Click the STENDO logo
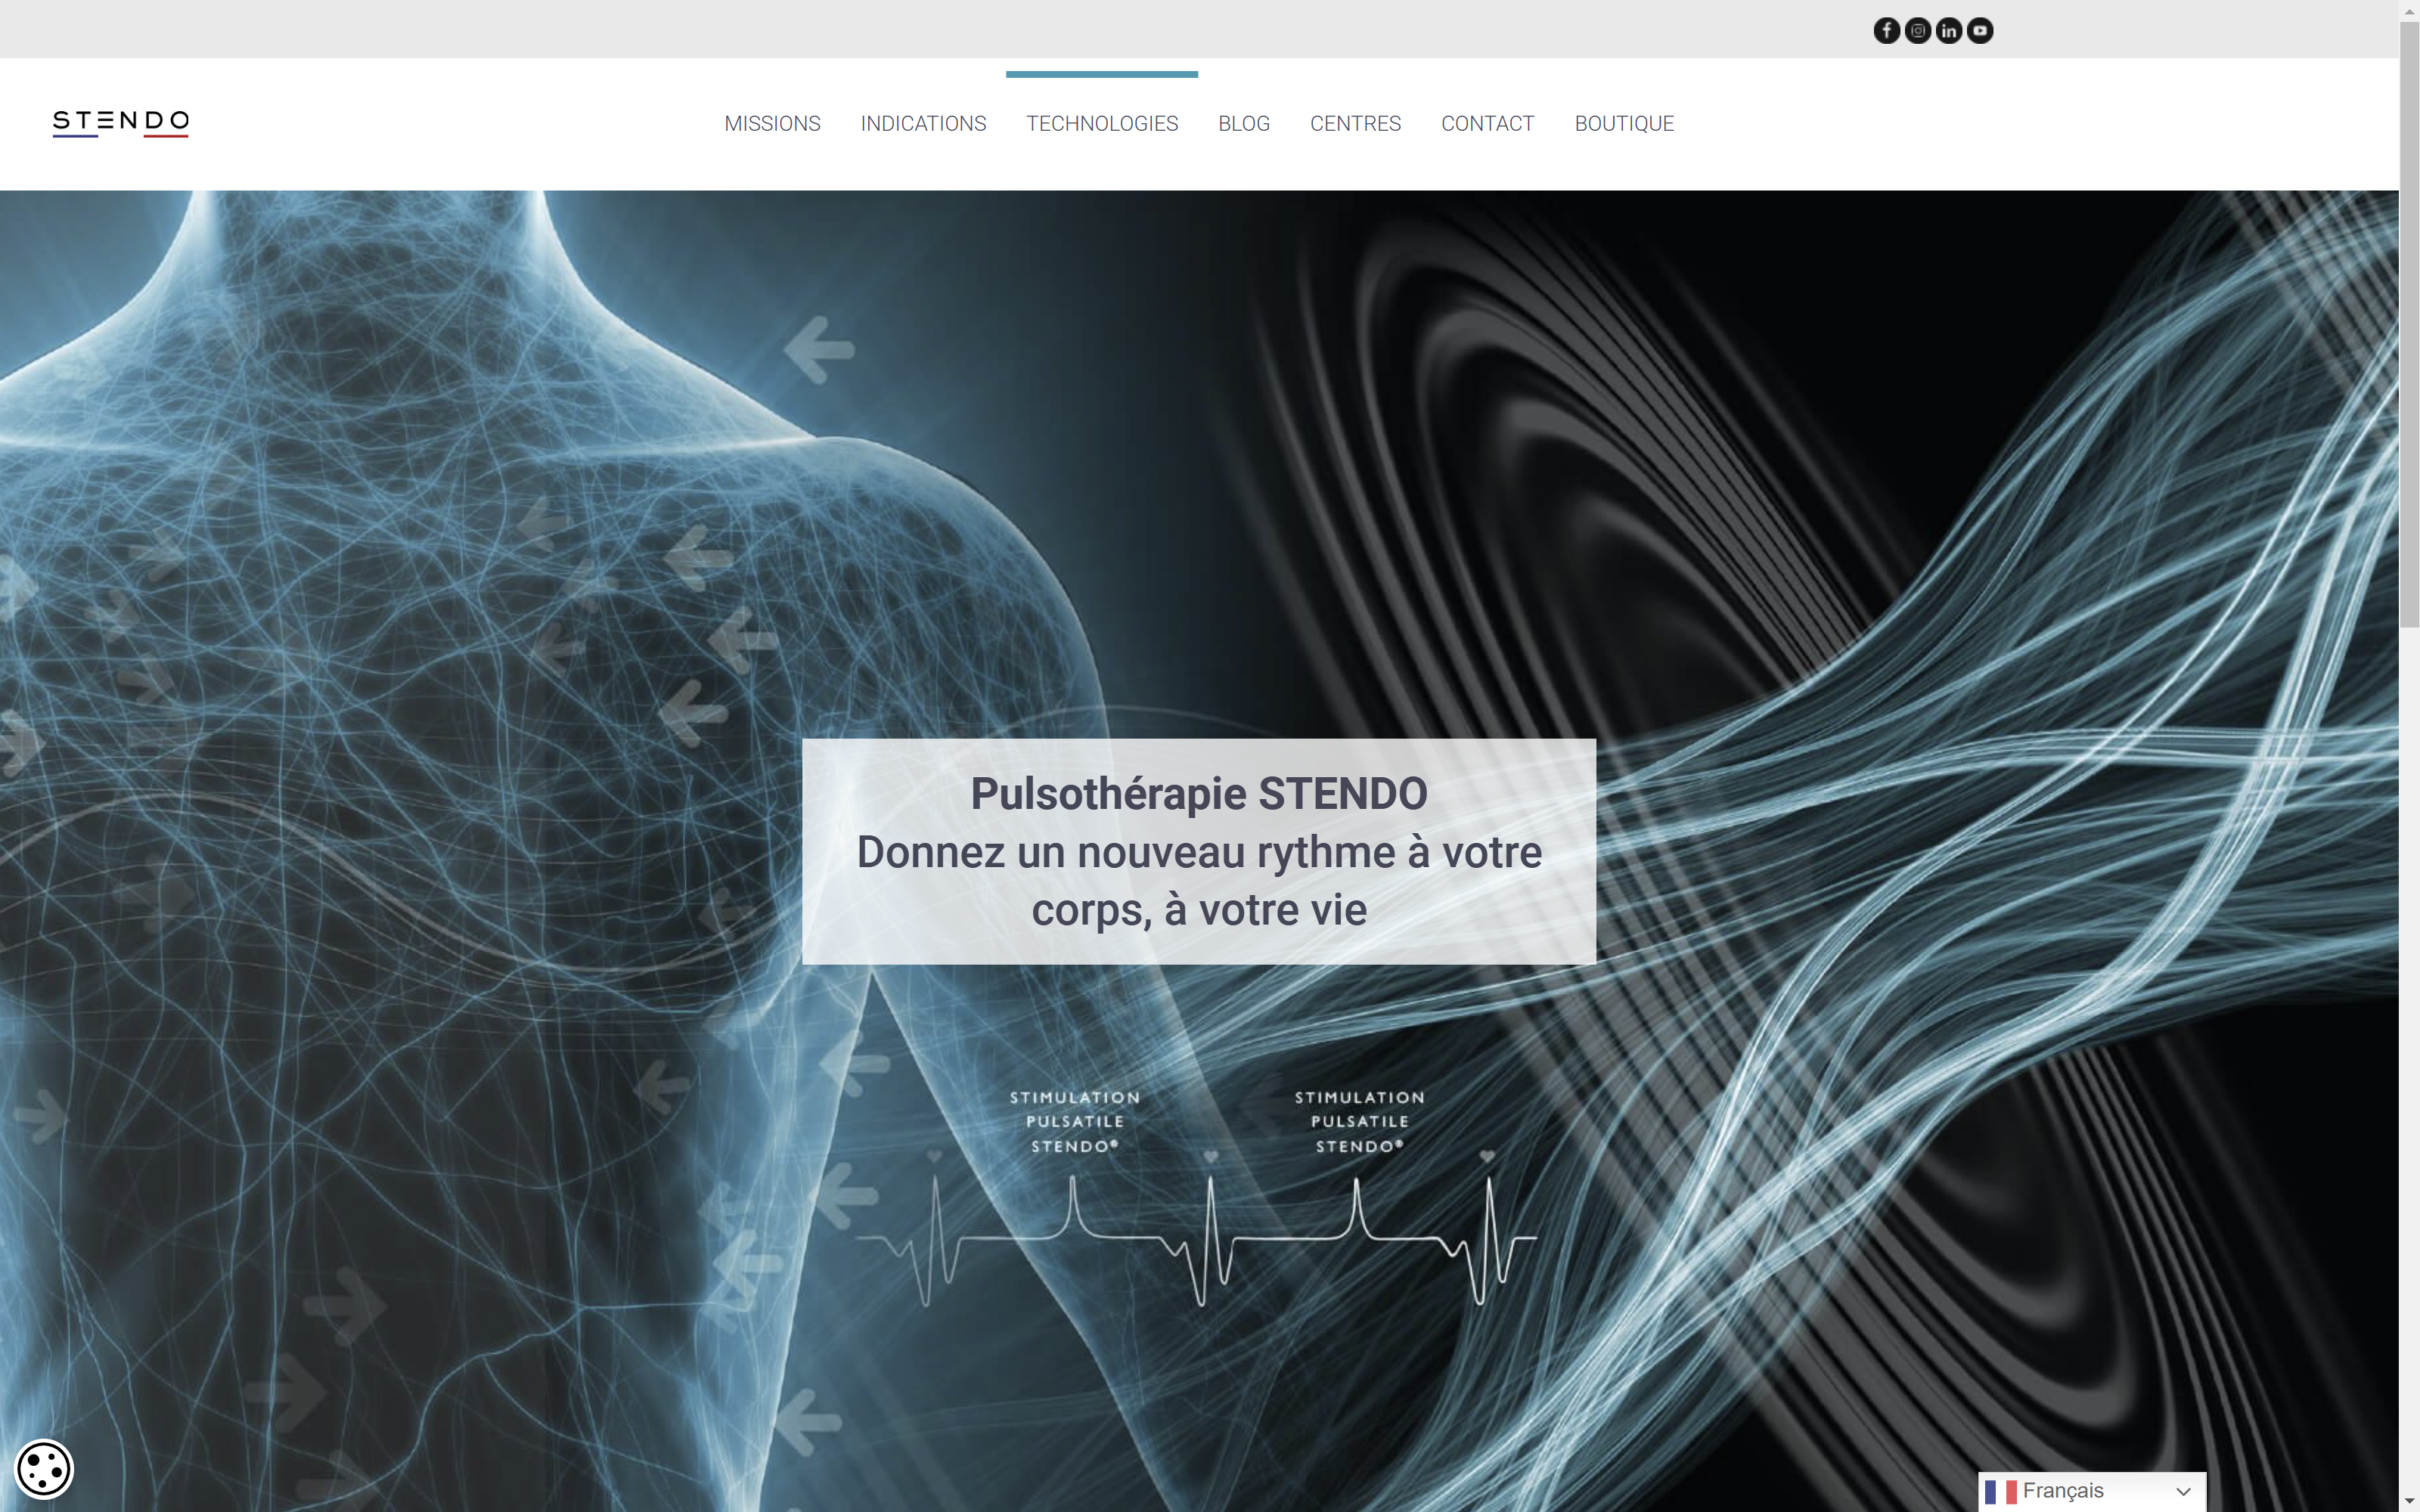This screenshot has width=2420, height=1512. pyautogui.click(x=121, y=123)
